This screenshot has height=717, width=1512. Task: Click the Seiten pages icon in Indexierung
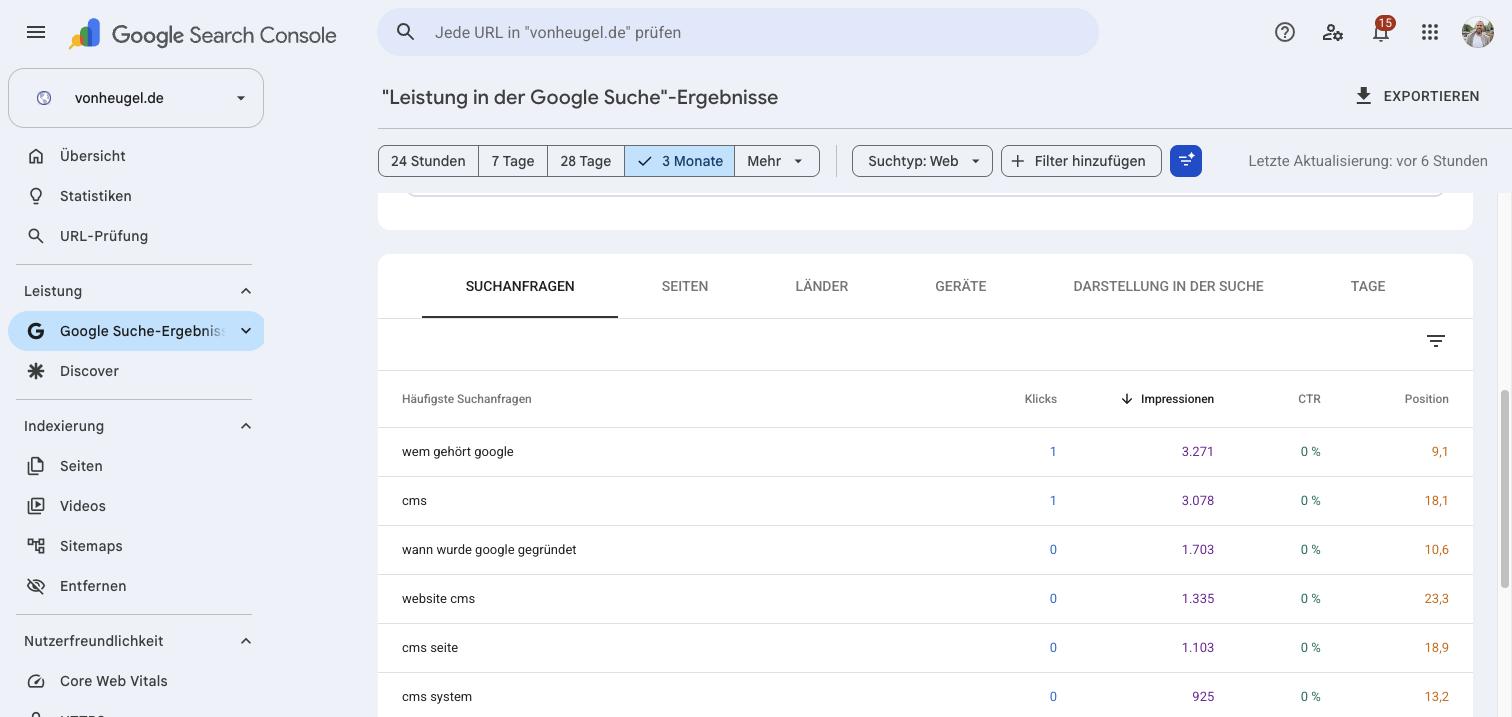pos(36,466)
